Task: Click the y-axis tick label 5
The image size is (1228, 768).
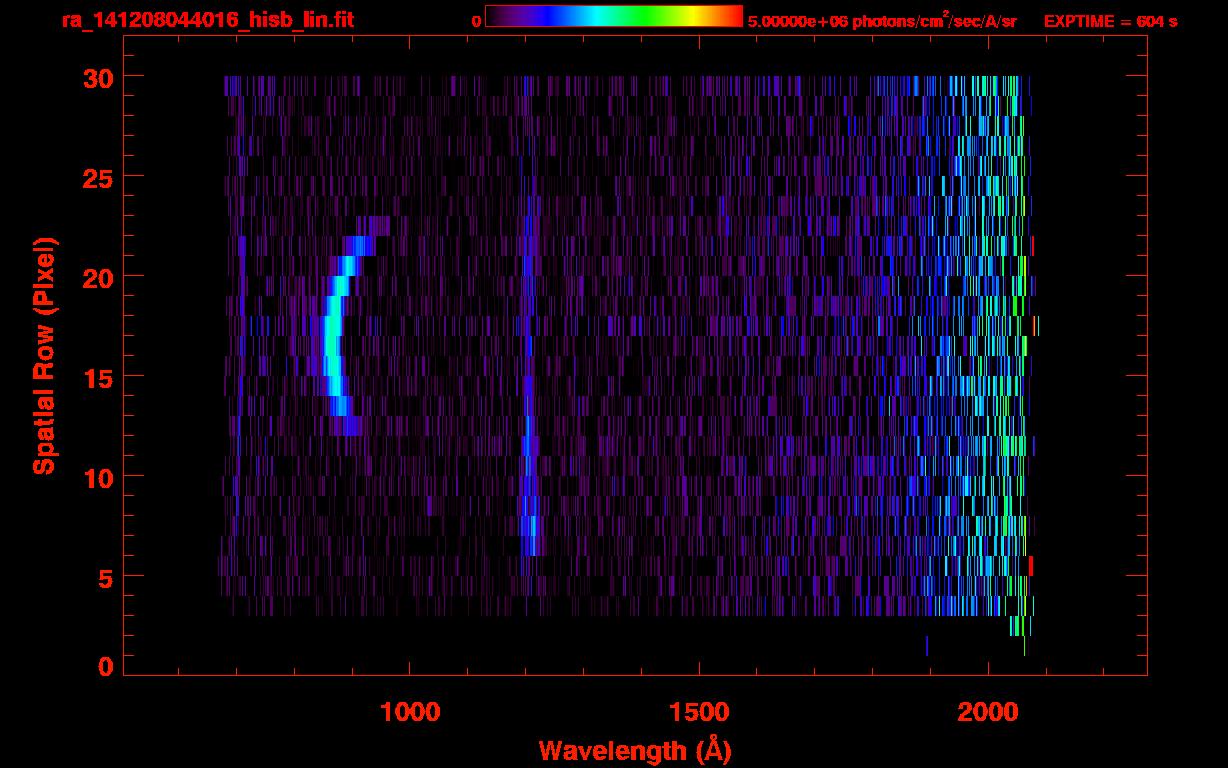Action: [107, 577]
